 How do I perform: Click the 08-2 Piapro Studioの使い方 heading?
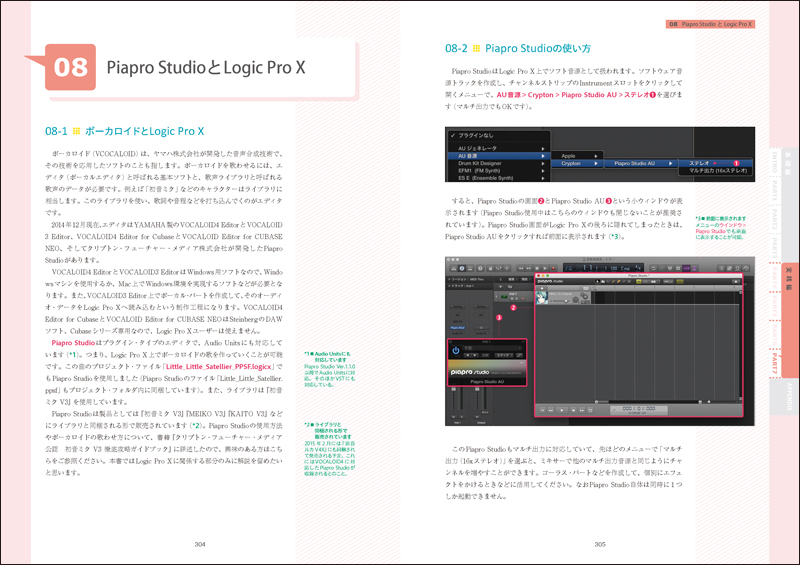(518, 48)
